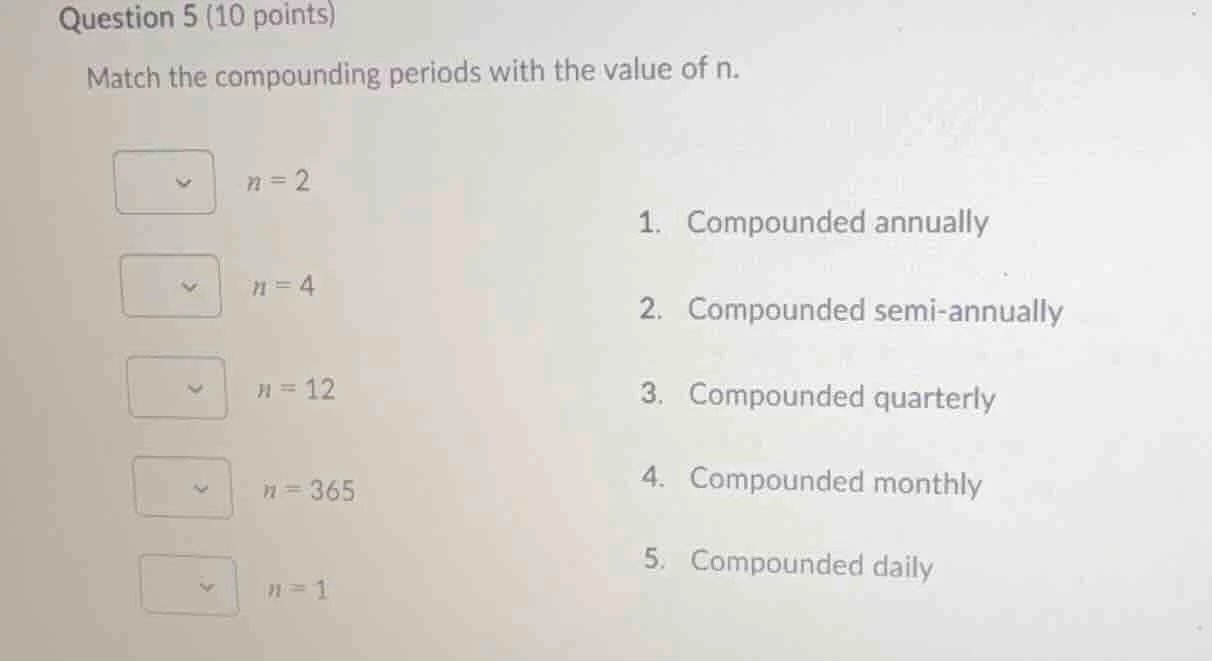Open the dropdown next to n = 12

tap(177, 388)
